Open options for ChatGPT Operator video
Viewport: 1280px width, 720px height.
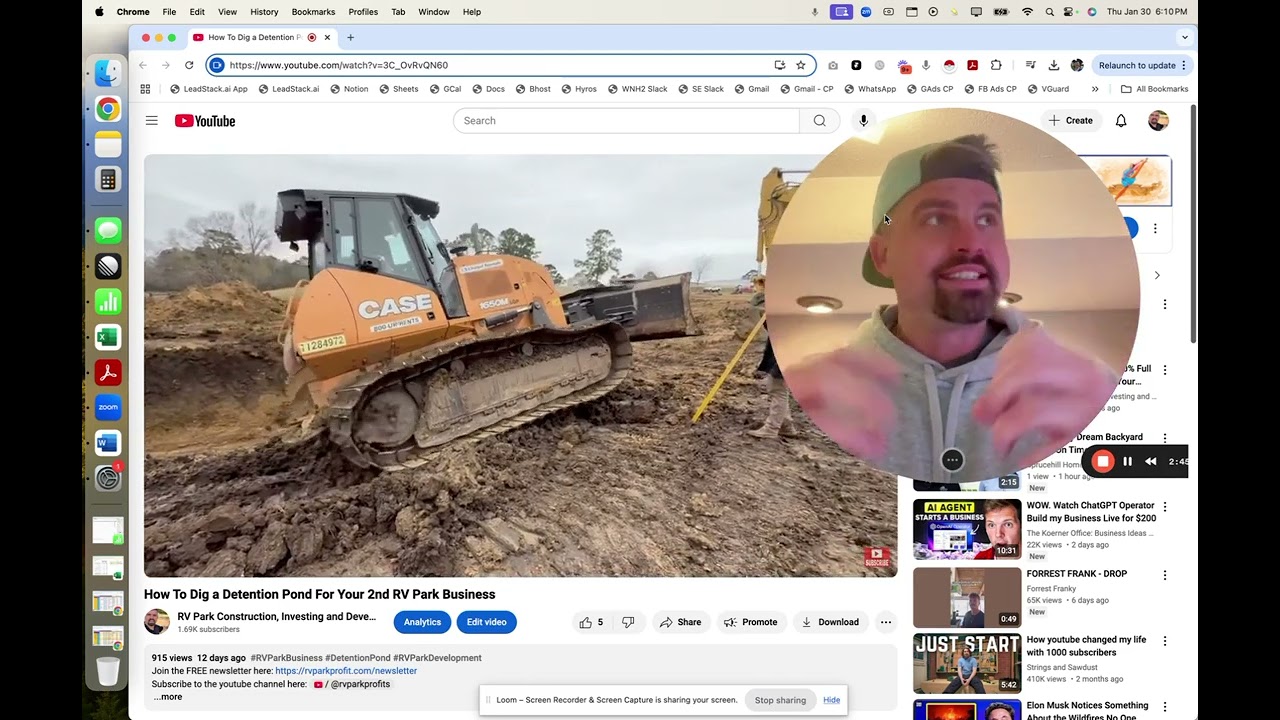click(x=1165, y=507)
